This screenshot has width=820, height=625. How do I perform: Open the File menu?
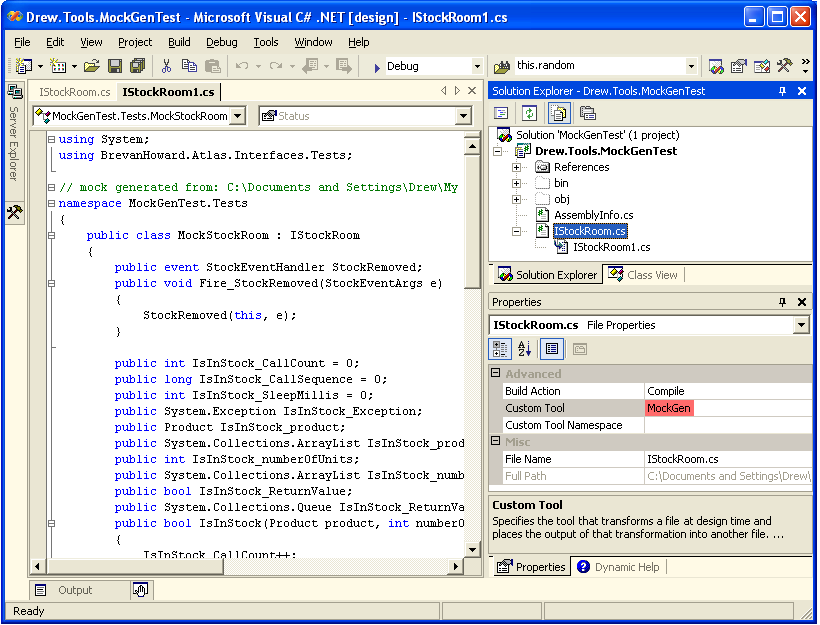[x=22, y=42]
